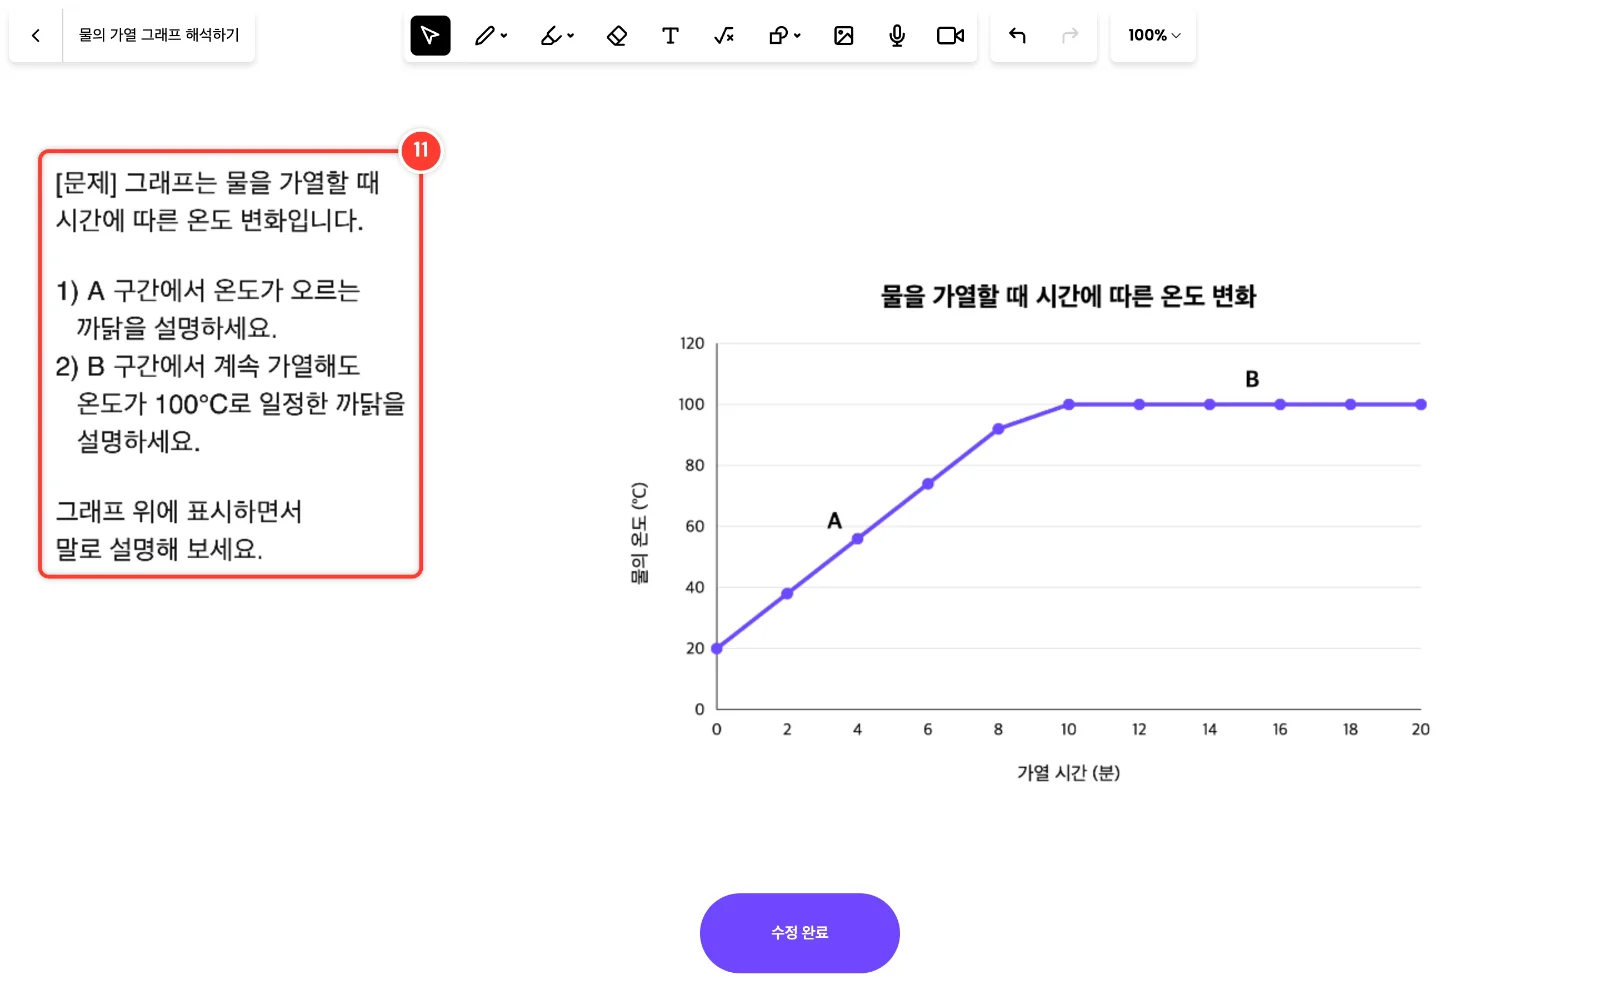The width and height of the screenshot is (1600, 1000).
Task: Click the y-axis value 120
Action: tap(692, 344)
